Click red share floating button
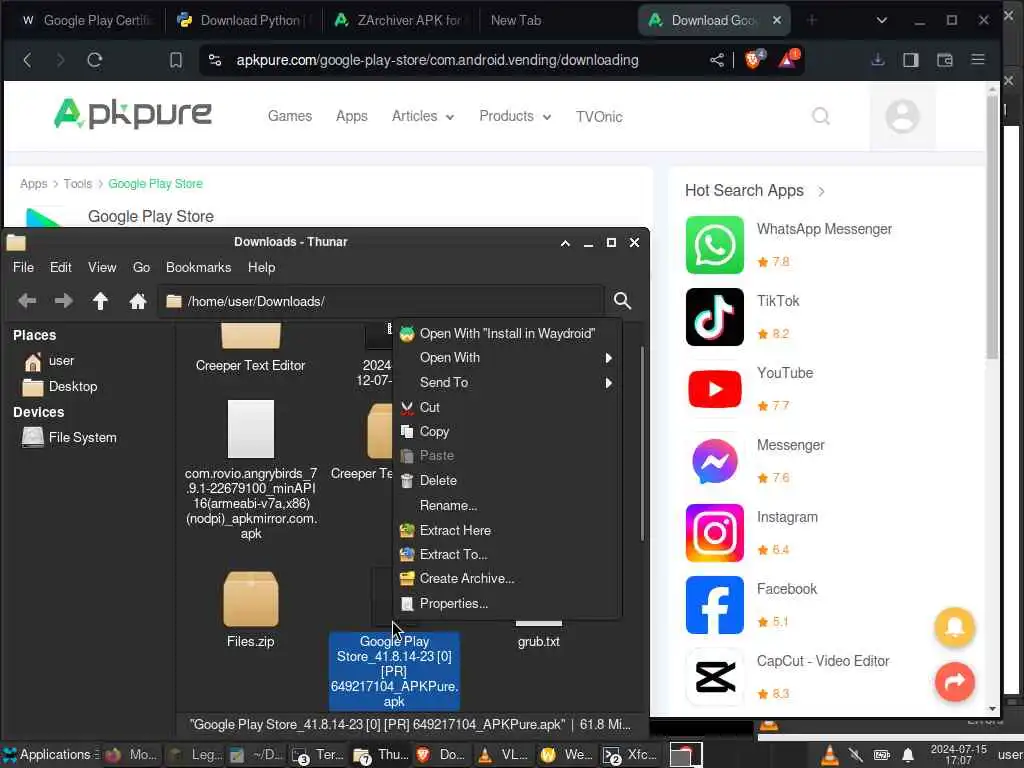The width and height of the screenshot is (1024, 768). point(954,682)
